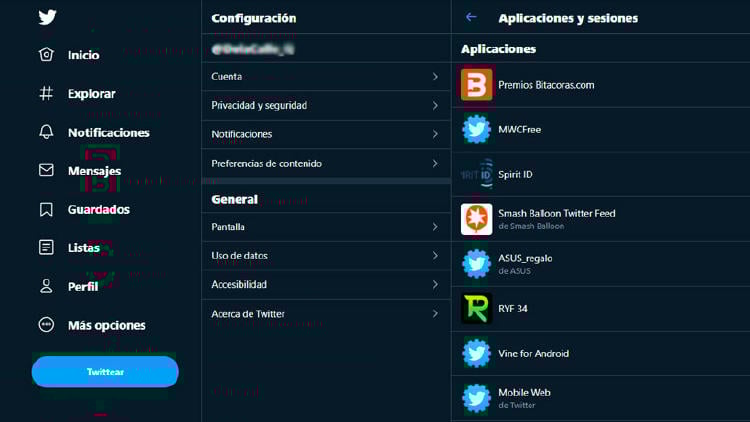Open Premios Bitacoras.com app entry
The image size is (750, 422).
[601, 85]
